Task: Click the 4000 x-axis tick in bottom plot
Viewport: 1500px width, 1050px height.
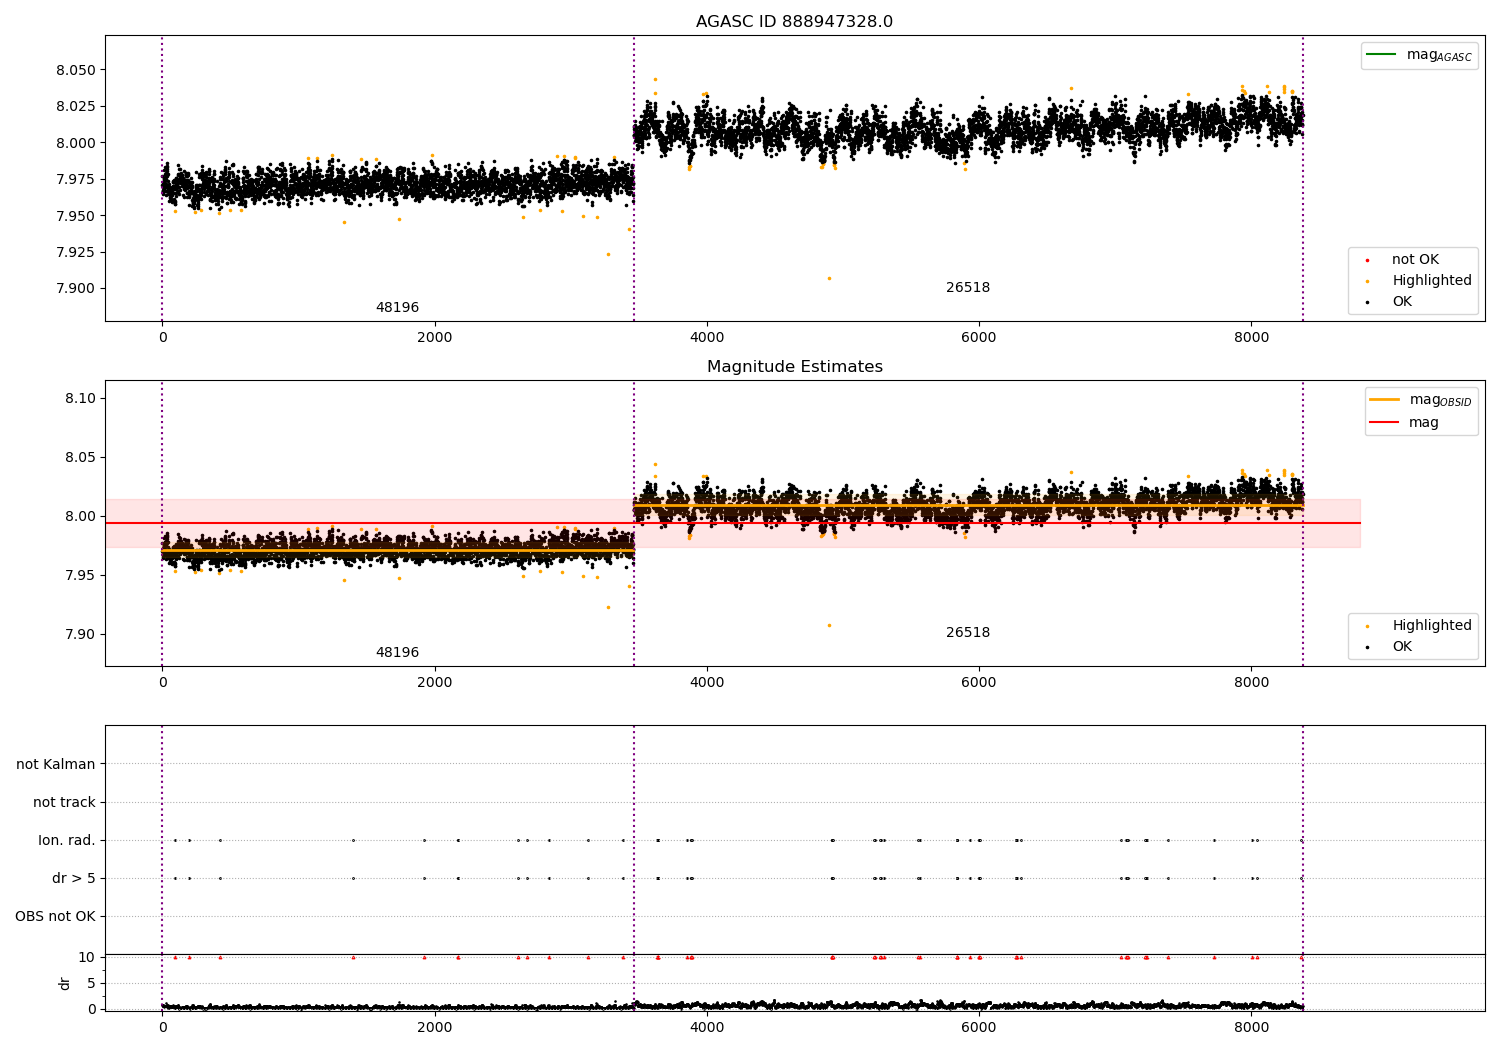Action: pos(707,1028)
